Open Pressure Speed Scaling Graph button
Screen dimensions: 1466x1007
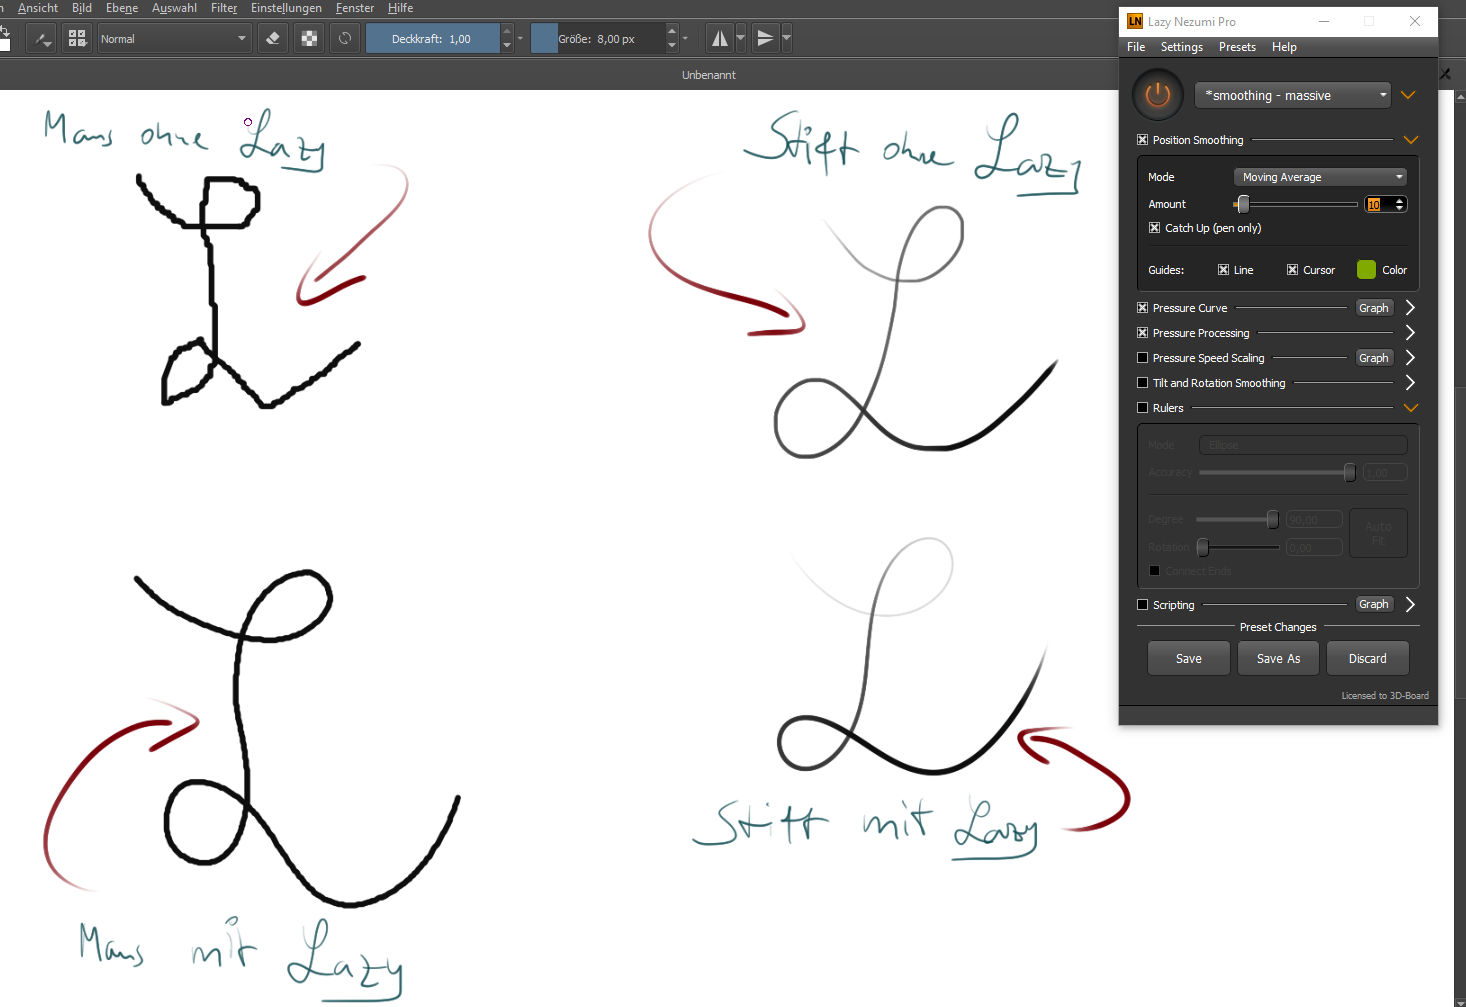[x=1373, y=358]
